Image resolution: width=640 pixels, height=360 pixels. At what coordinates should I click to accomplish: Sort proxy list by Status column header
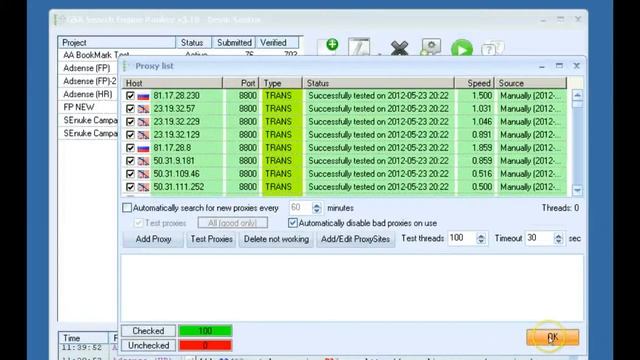point(378,83)
